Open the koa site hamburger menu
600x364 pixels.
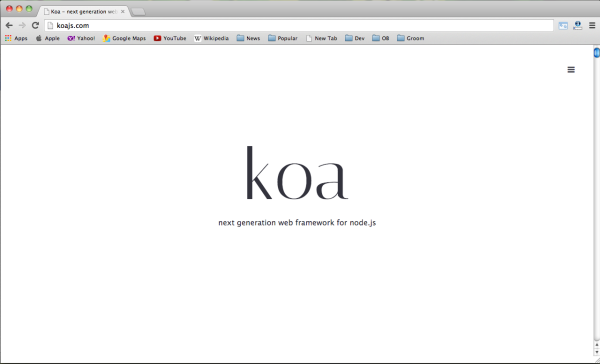point(571,70)
